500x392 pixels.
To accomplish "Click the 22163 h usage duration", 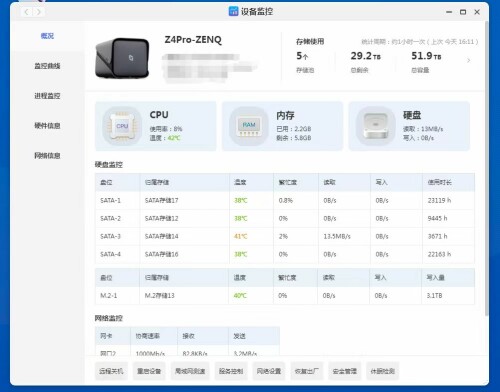I will 439,254.
